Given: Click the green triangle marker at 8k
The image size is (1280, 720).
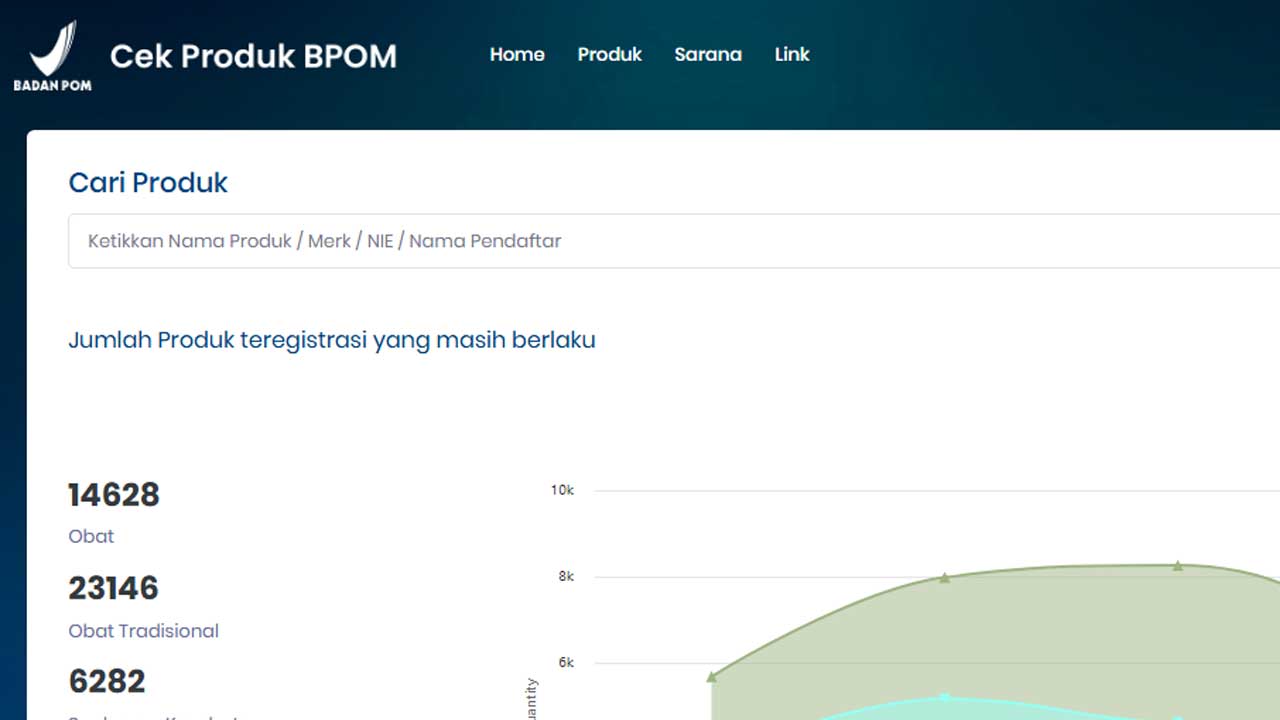Looking at the screenshot, I should [x=944, y=577].
